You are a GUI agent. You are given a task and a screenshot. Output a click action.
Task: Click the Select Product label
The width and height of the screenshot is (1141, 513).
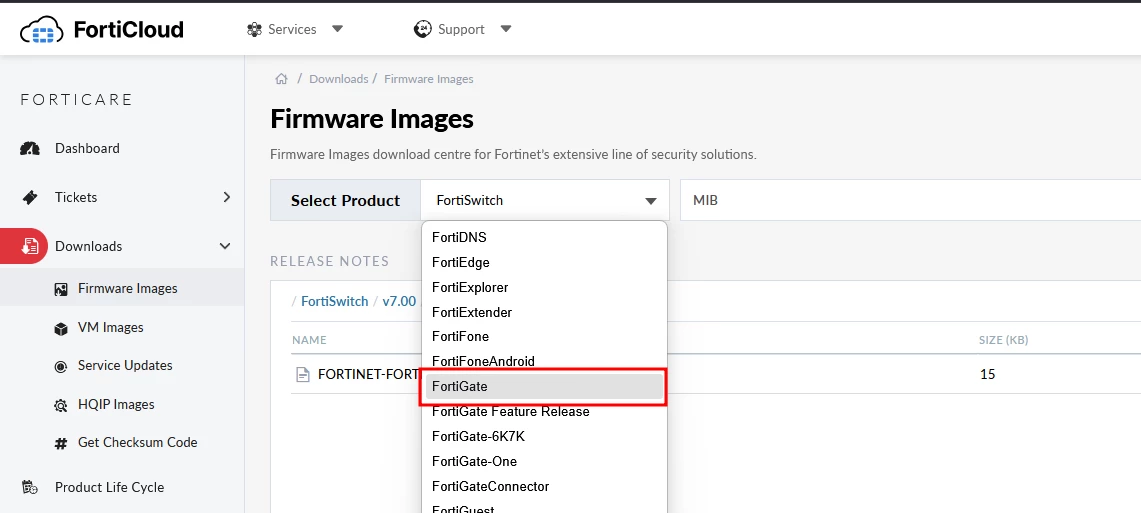(346, 201)
